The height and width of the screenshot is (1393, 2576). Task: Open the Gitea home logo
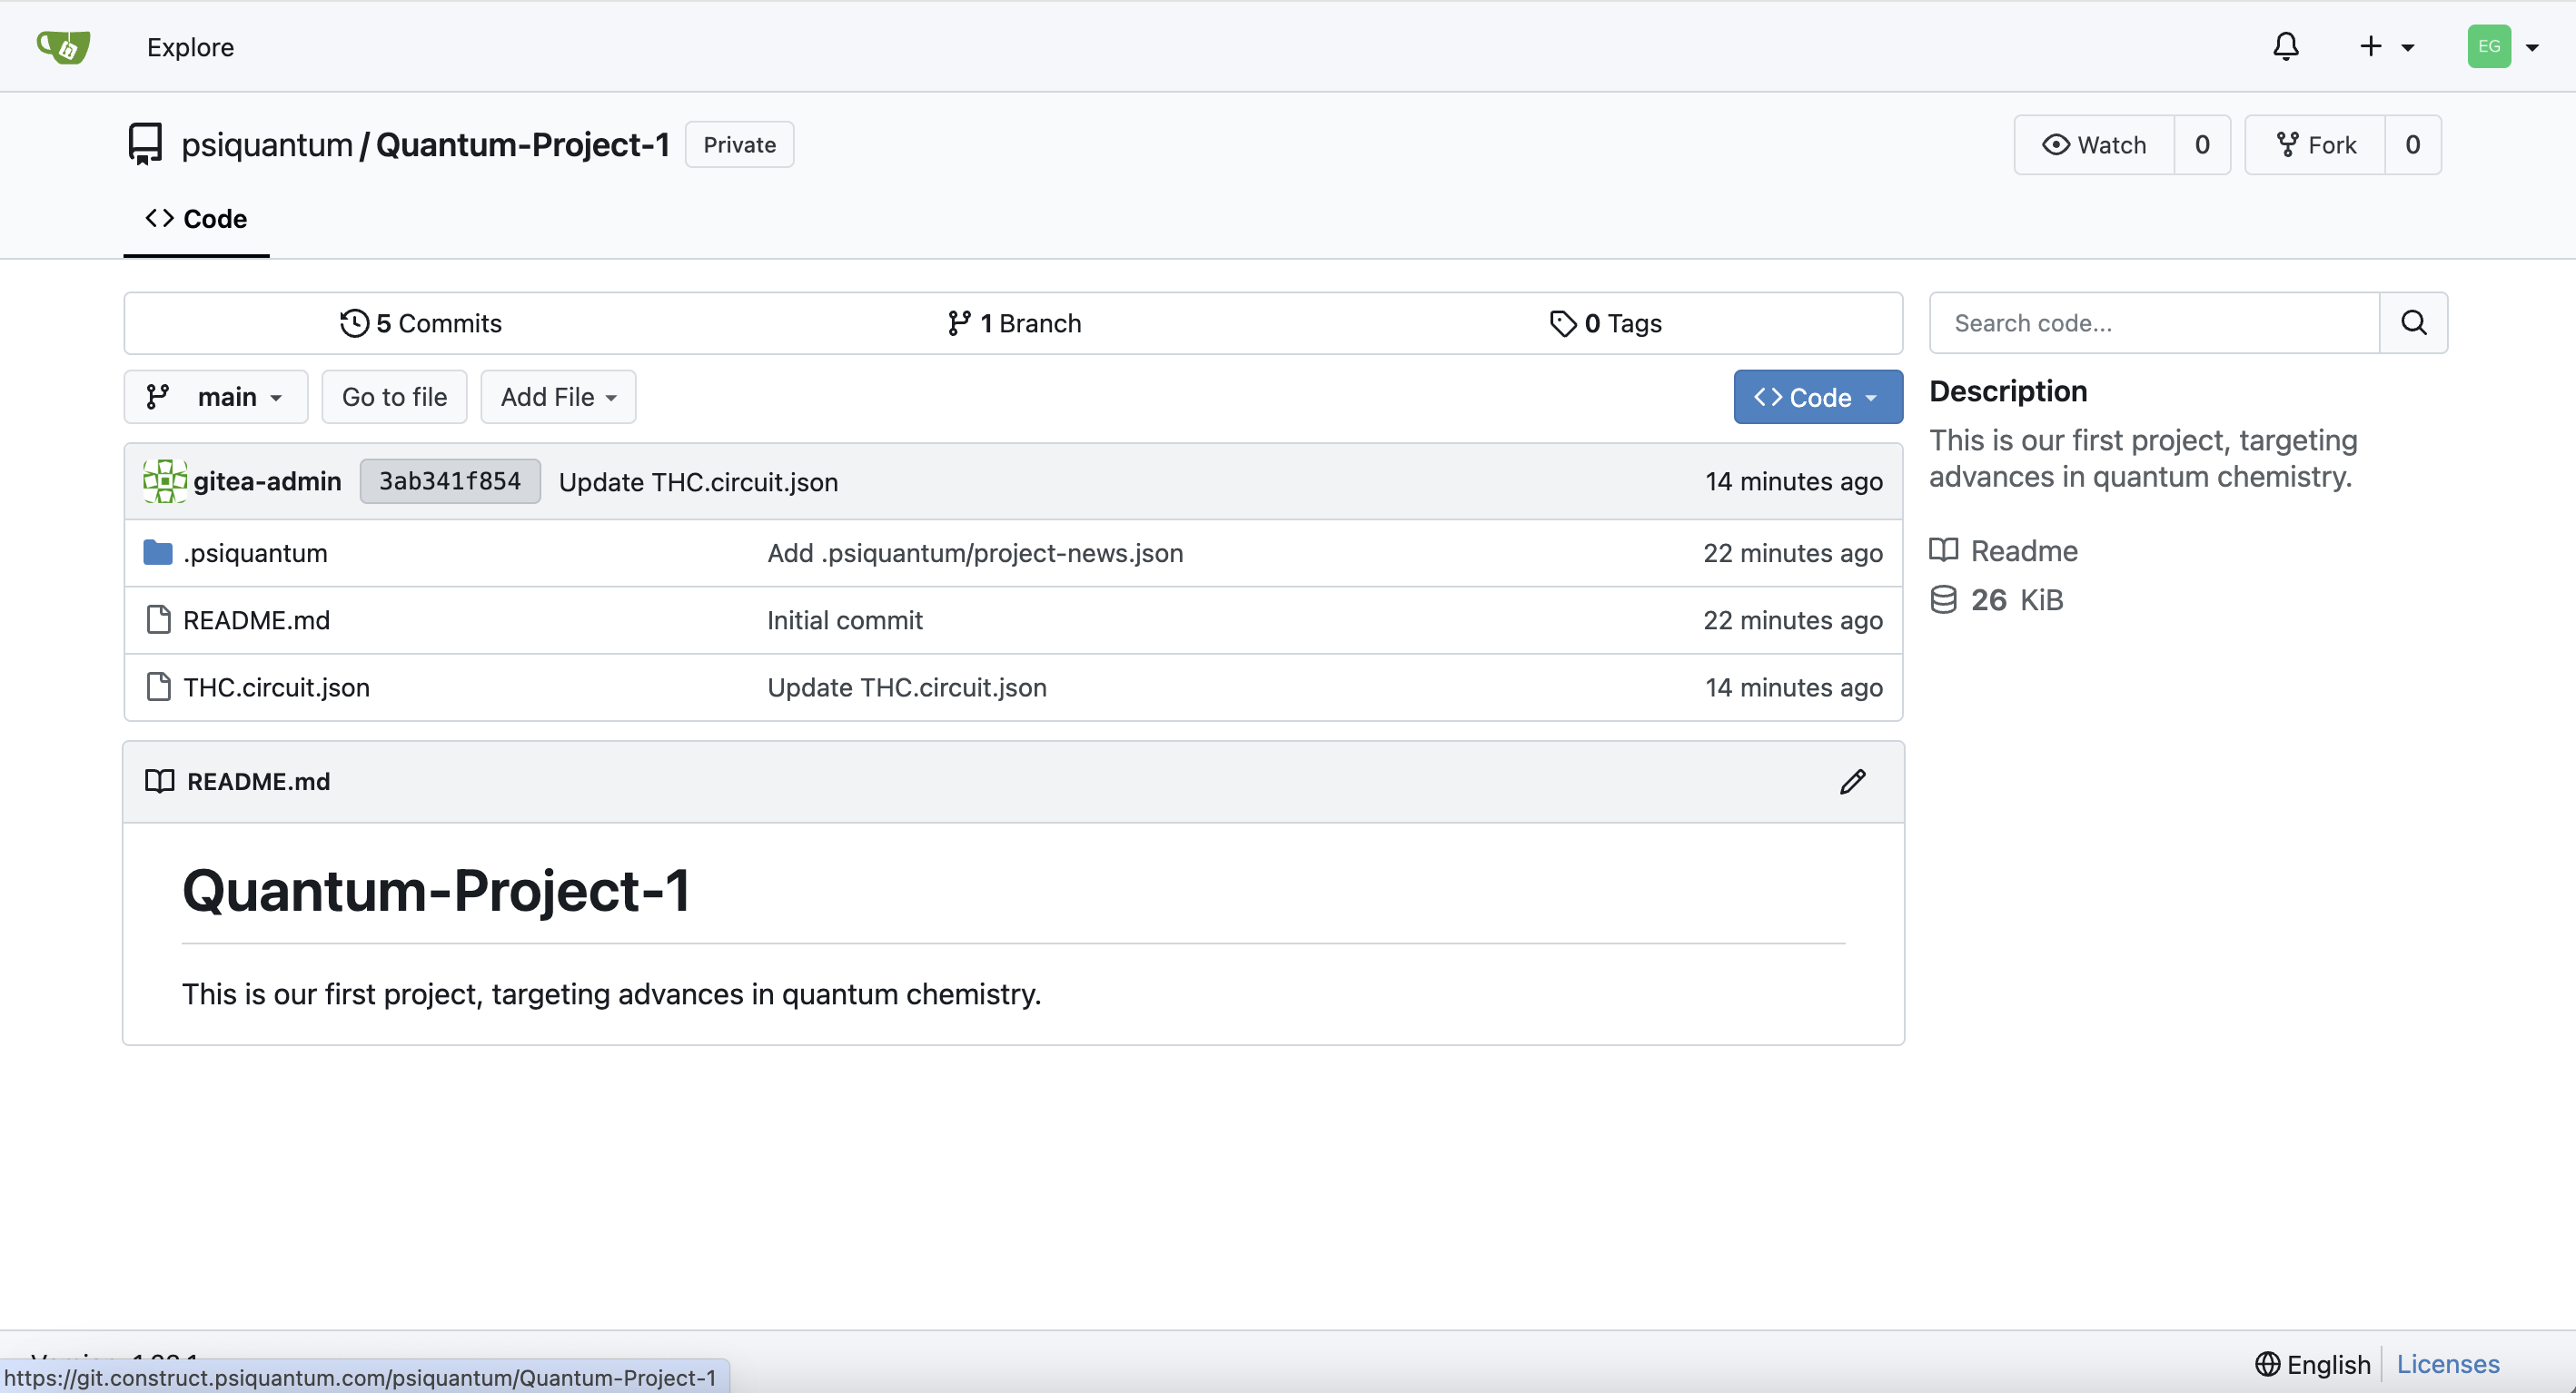63,46
